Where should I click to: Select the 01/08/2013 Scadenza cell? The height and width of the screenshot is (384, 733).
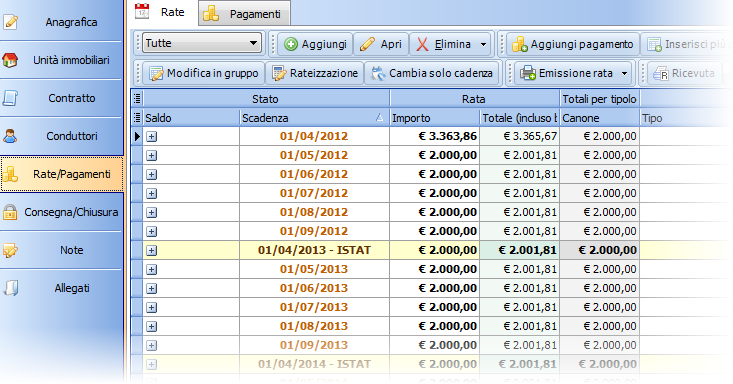[x=314, y=326]
